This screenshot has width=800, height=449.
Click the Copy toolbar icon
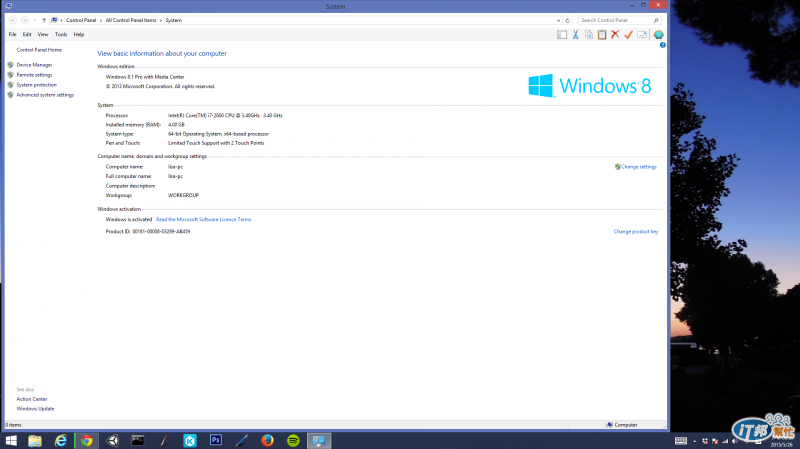click(x=589, y=35)
